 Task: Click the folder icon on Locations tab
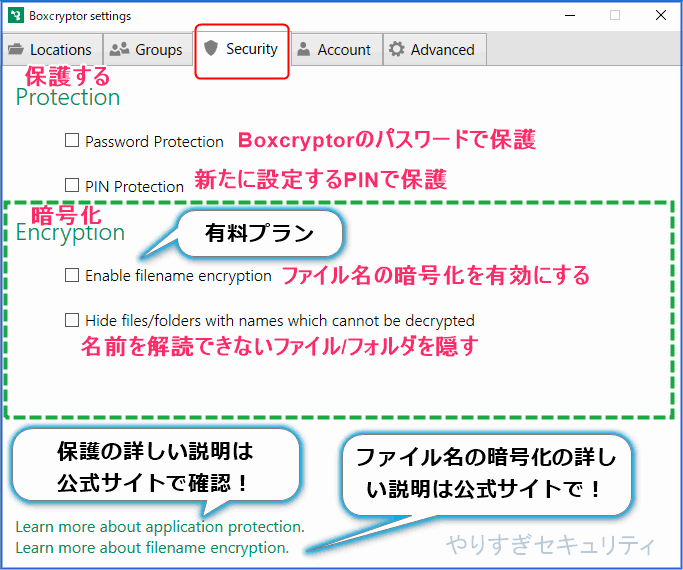click(x=16, y=49)
